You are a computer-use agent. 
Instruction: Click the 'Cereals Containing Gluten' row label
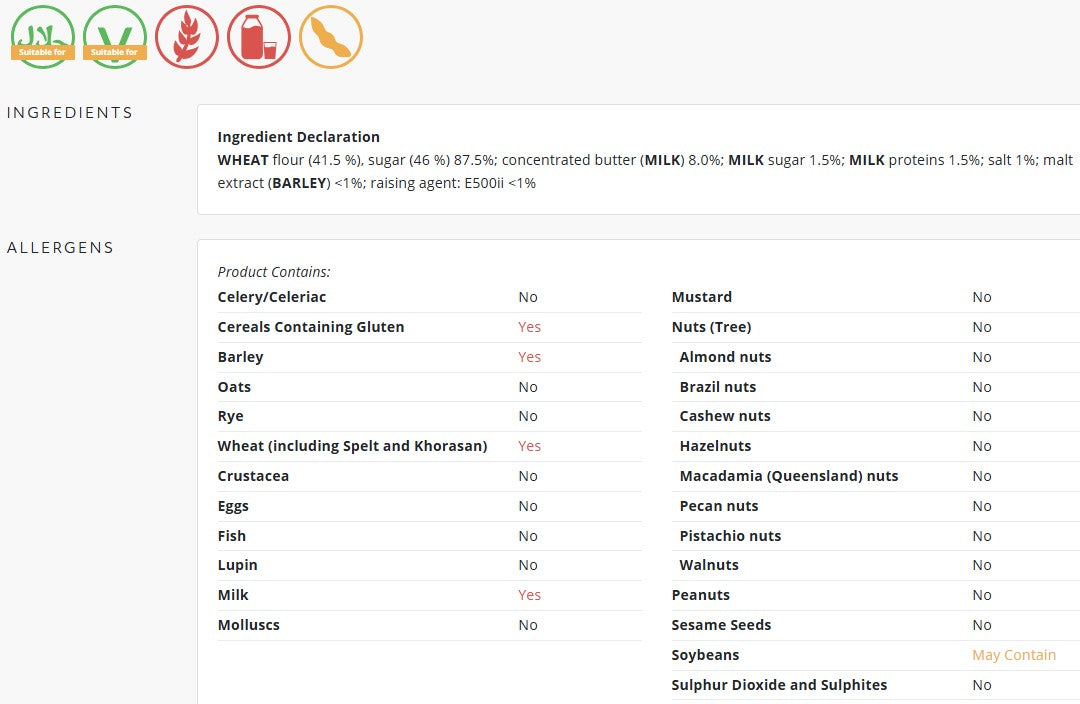coord(311,327)
